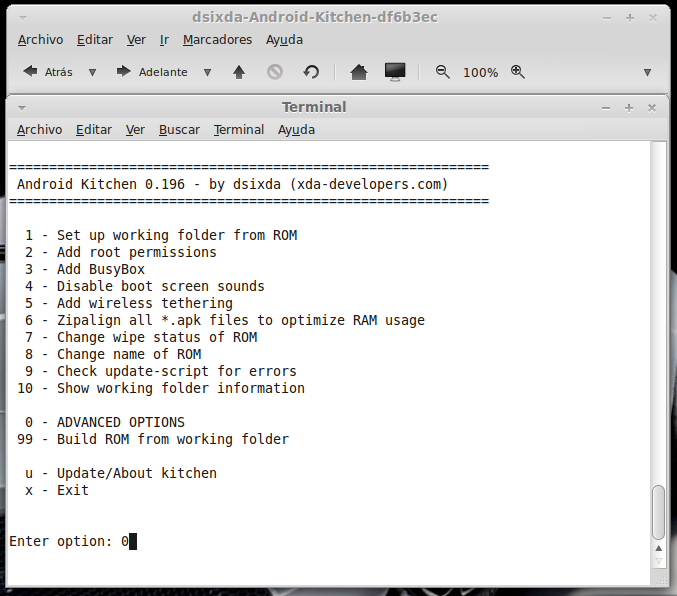Click 'Update/About kitchen' line
This screenshot has width=677, height=596.
[136, 473]
